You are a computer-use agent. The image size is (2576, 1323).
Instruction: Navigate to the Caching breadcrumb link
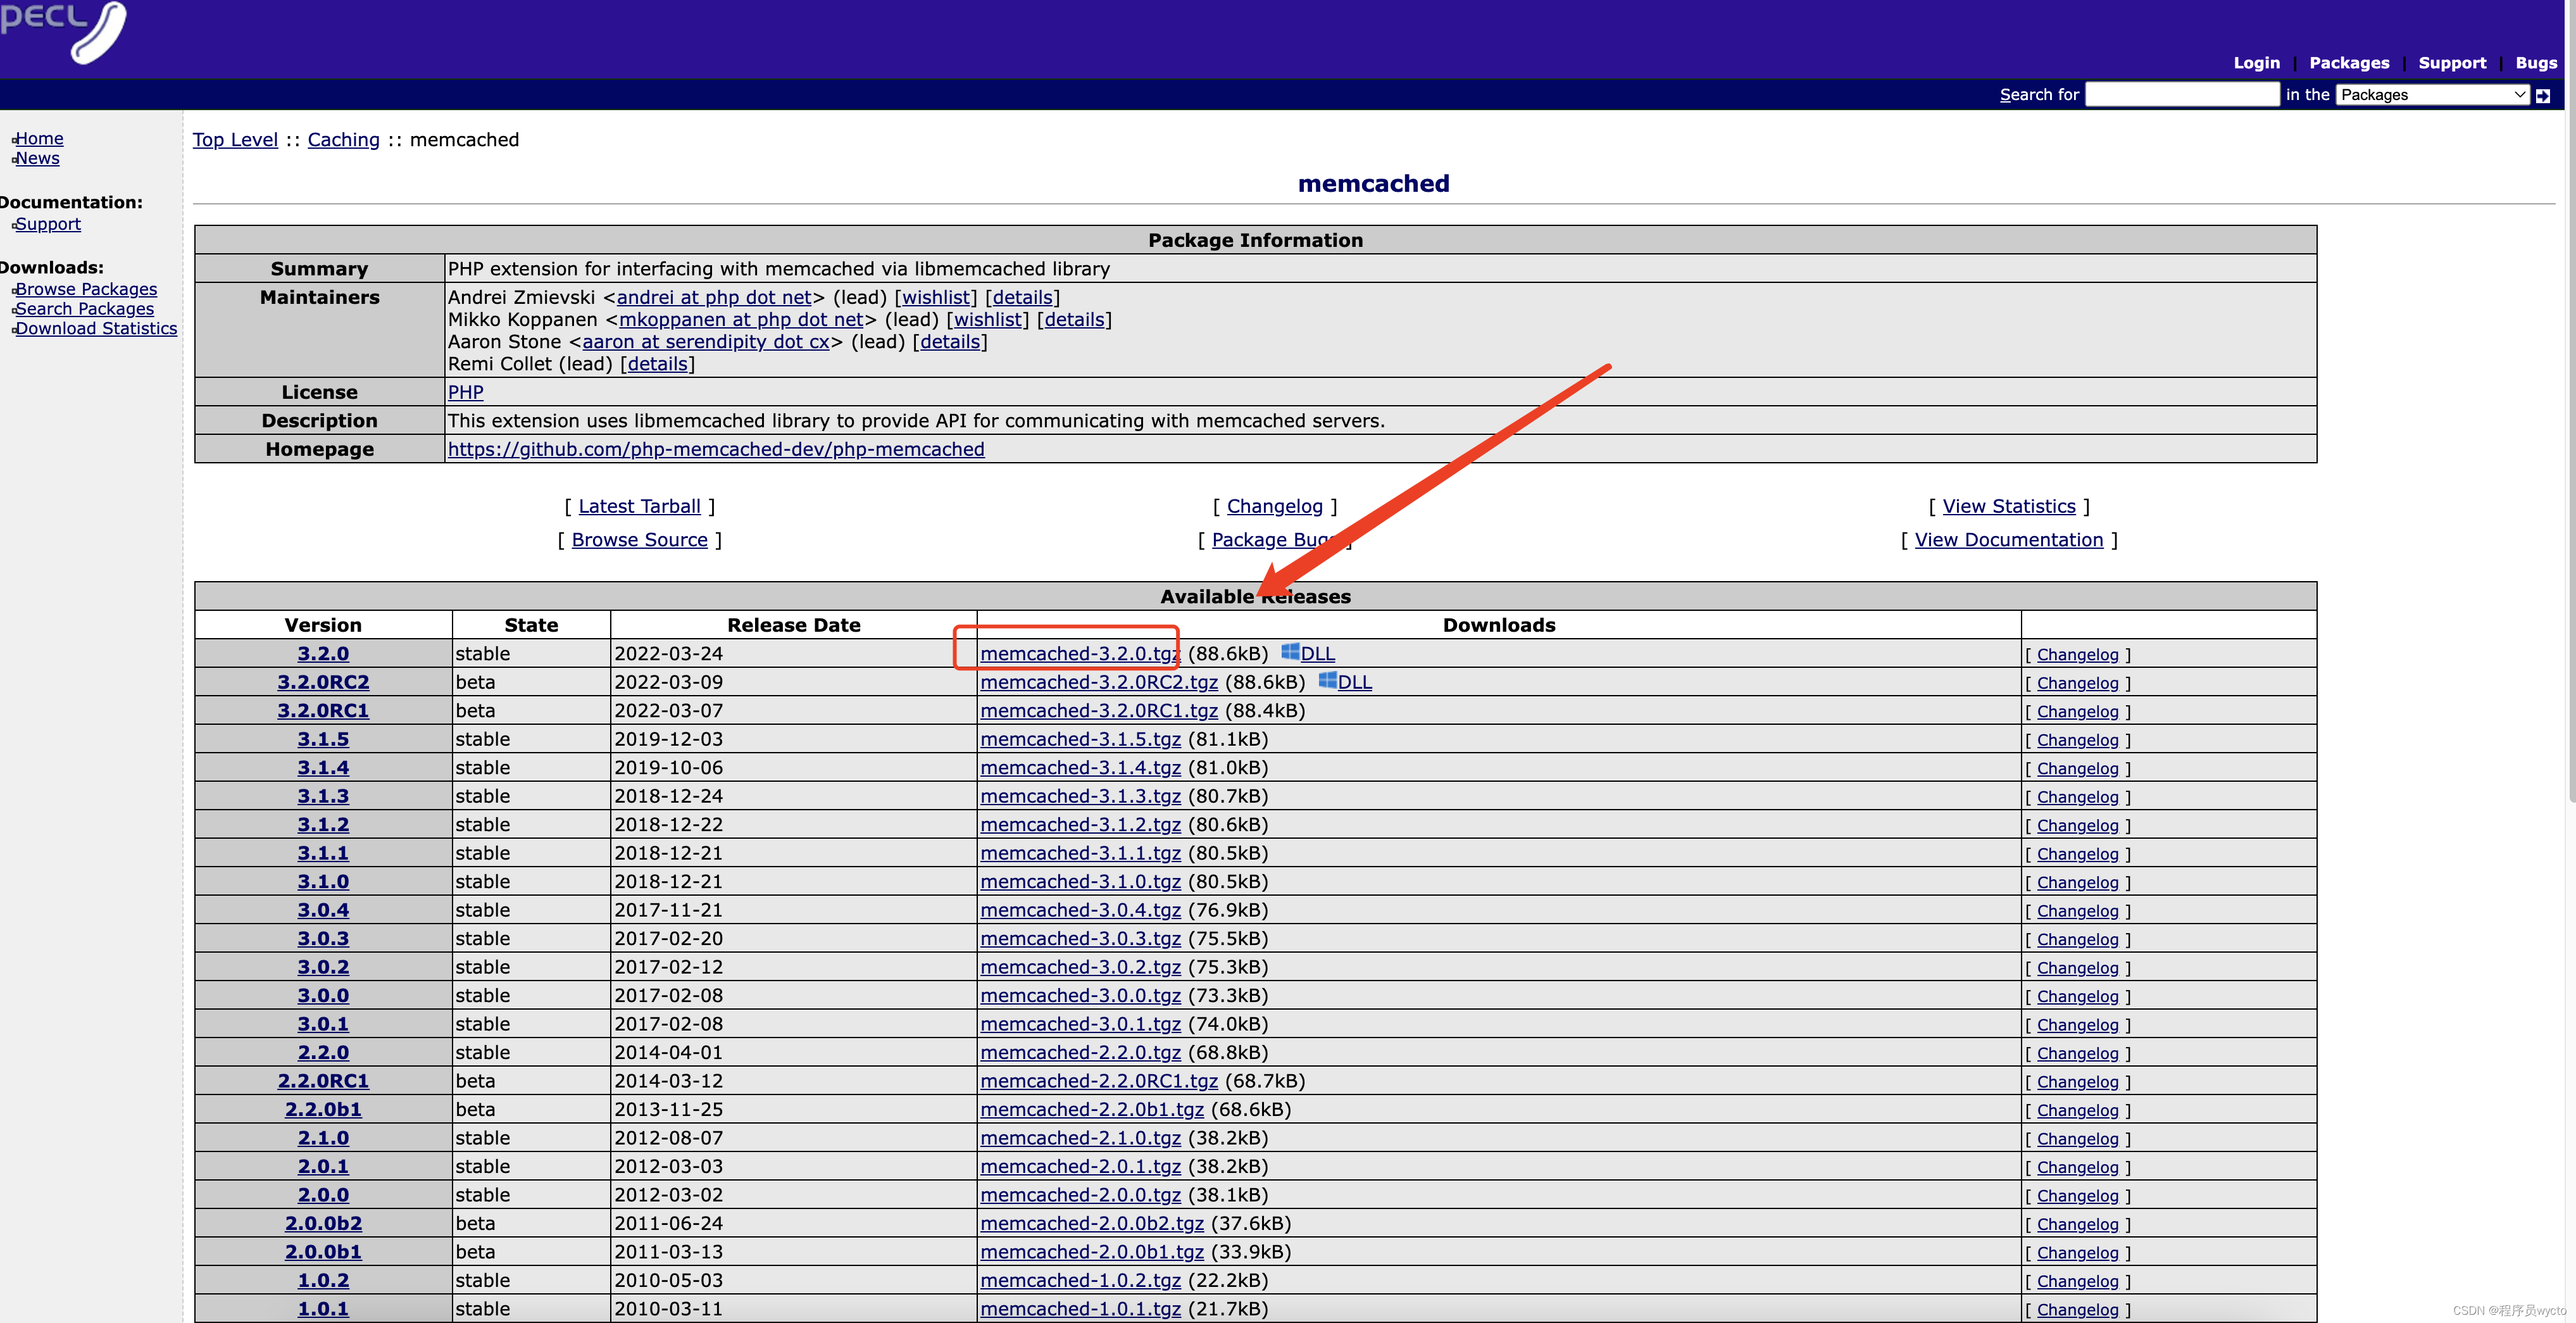tap(343, 139)
